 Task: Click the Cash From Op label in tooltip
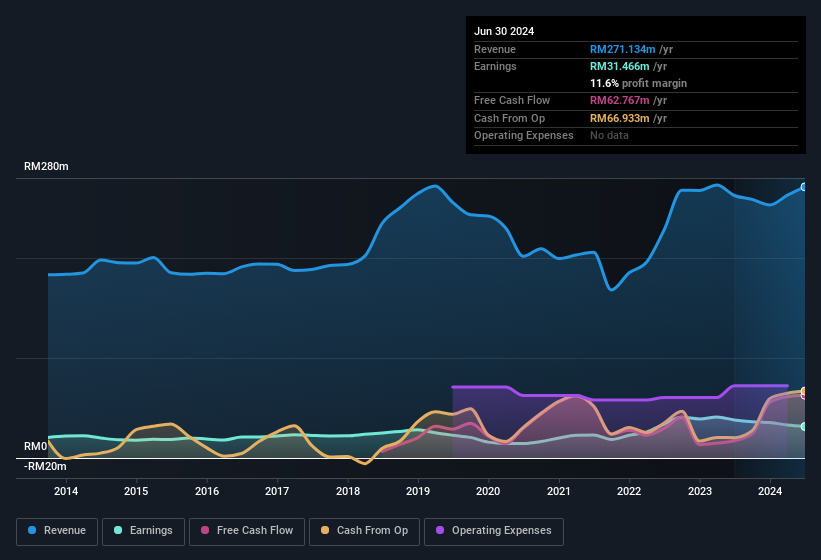click(x=509, y=118)
